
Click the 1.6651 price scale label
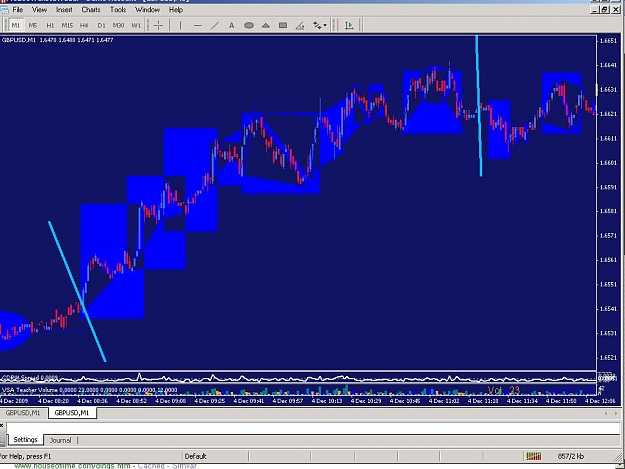point(608,41)
